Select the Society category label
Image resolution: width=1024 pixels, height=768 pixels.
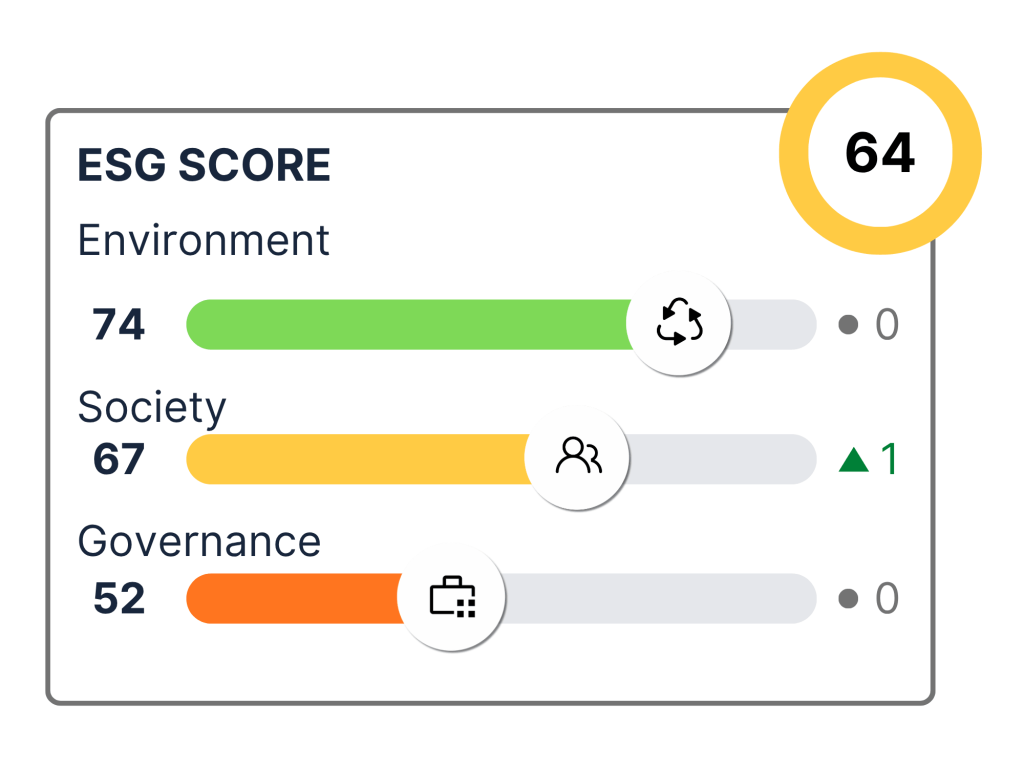click(152, 408)
